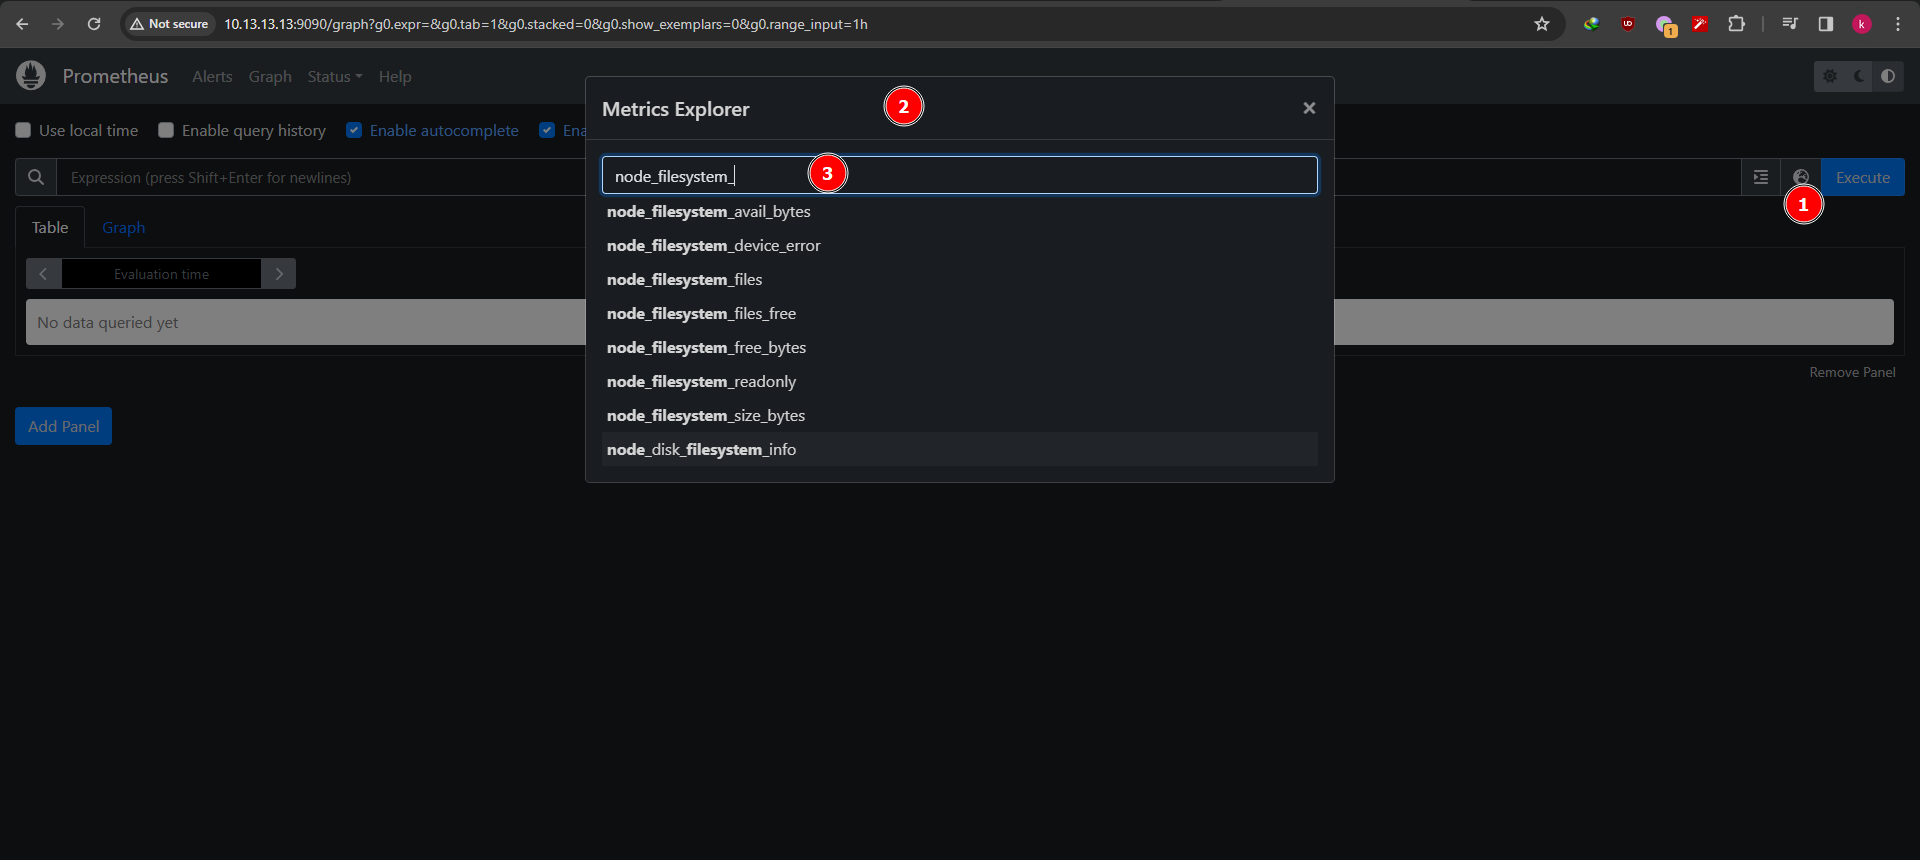Click the search magnifier icon in expression bar
Viewport: 1920px width, 860px height.
(36, 177)
